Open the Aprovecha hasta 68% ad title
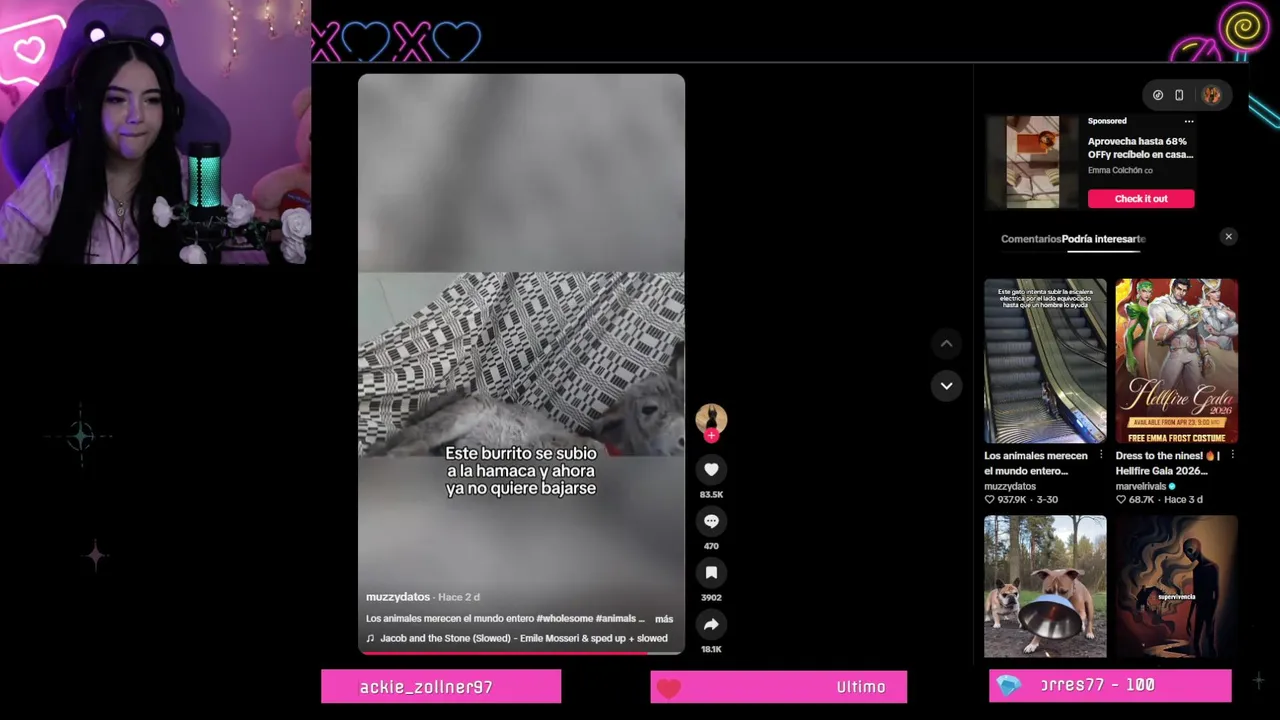The height and width of the screenshot is (720, 1280). coord(1140,148)
